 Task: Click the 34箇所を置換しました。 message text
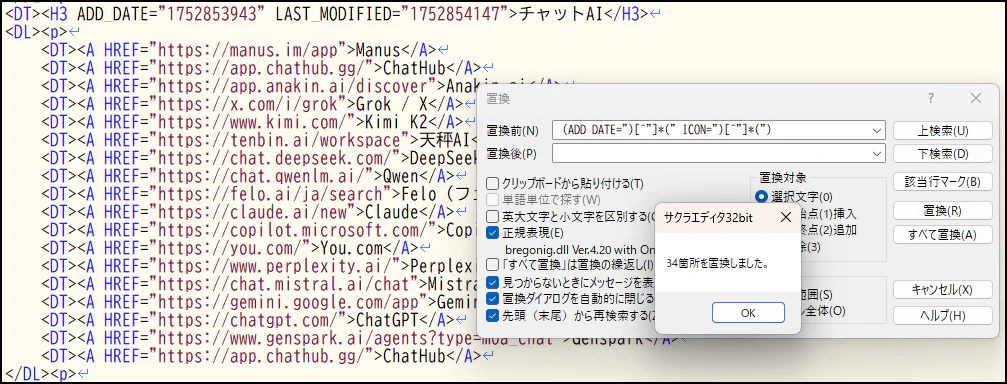pyautogui.click(x=718, y=263)
